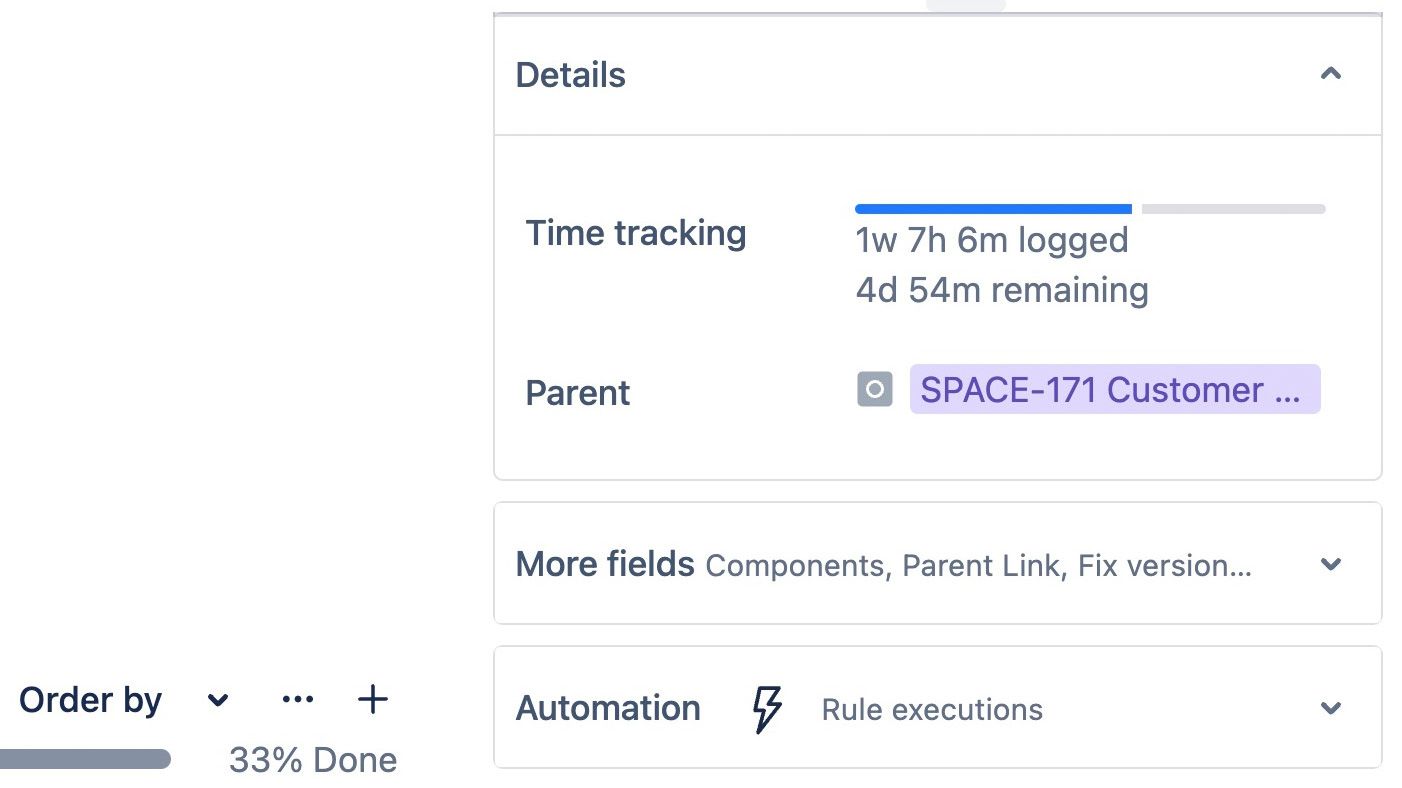
Task: Click the Details section heading
Action: click(570, 75)
